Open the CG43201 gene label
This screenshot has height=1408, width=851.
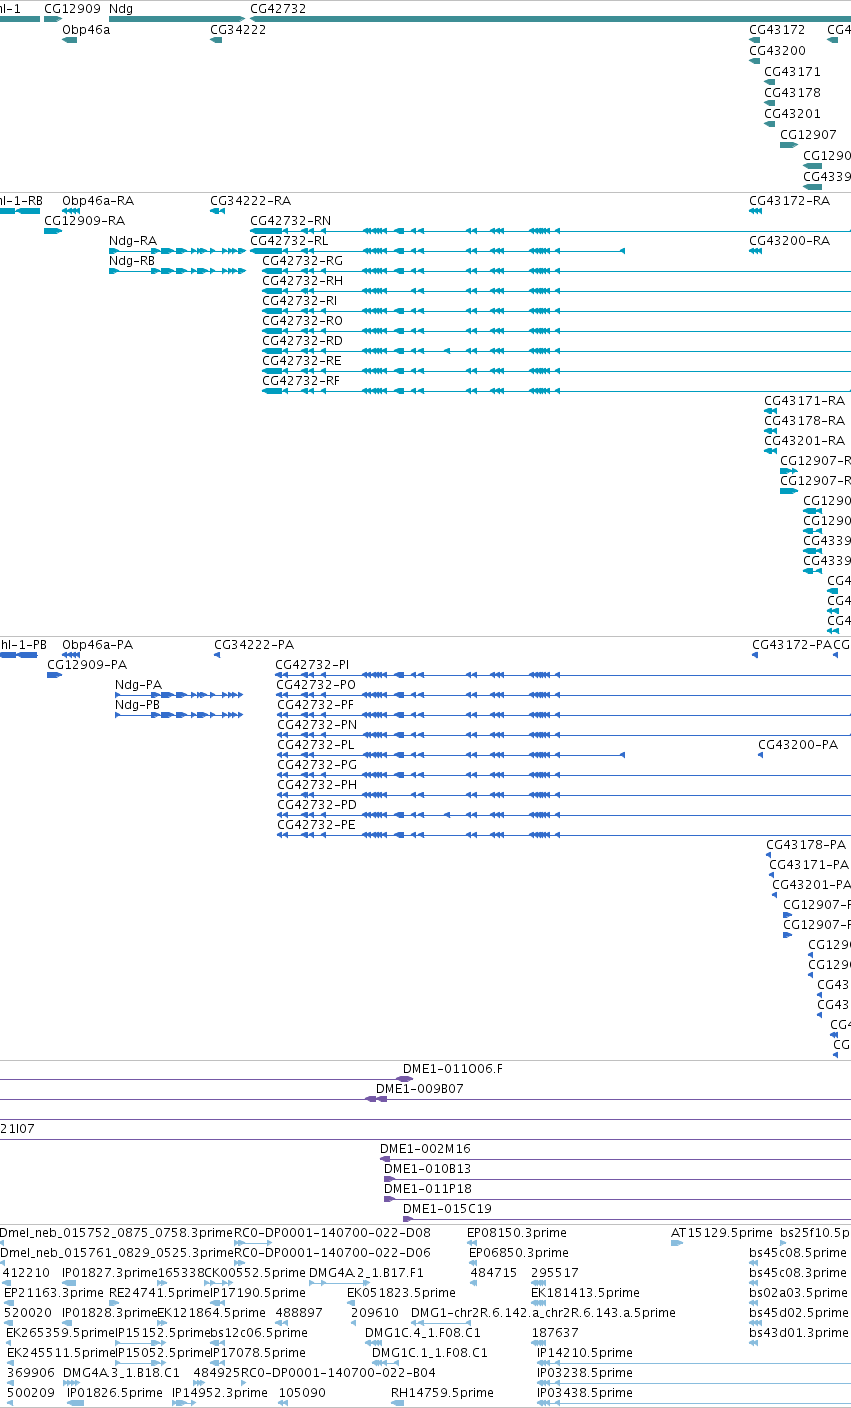pos(792,114)
